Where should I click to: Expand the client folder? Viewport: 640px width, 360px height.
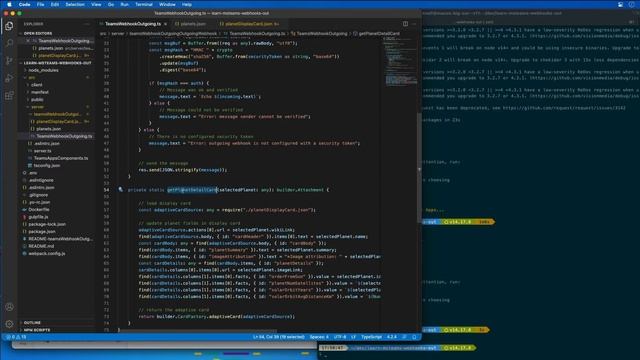(37, 85)
